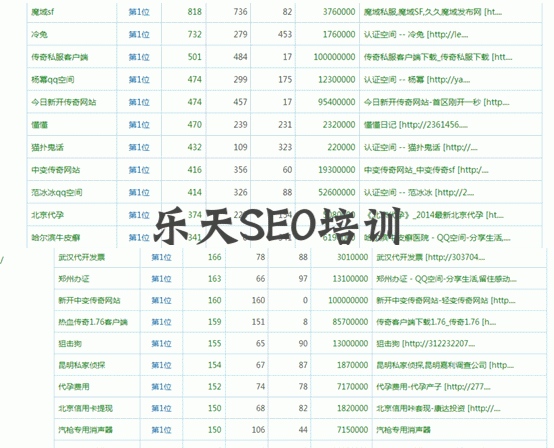
Task: Select the 昆明私家侦探 keyword
Action: (x=82, y=365)
